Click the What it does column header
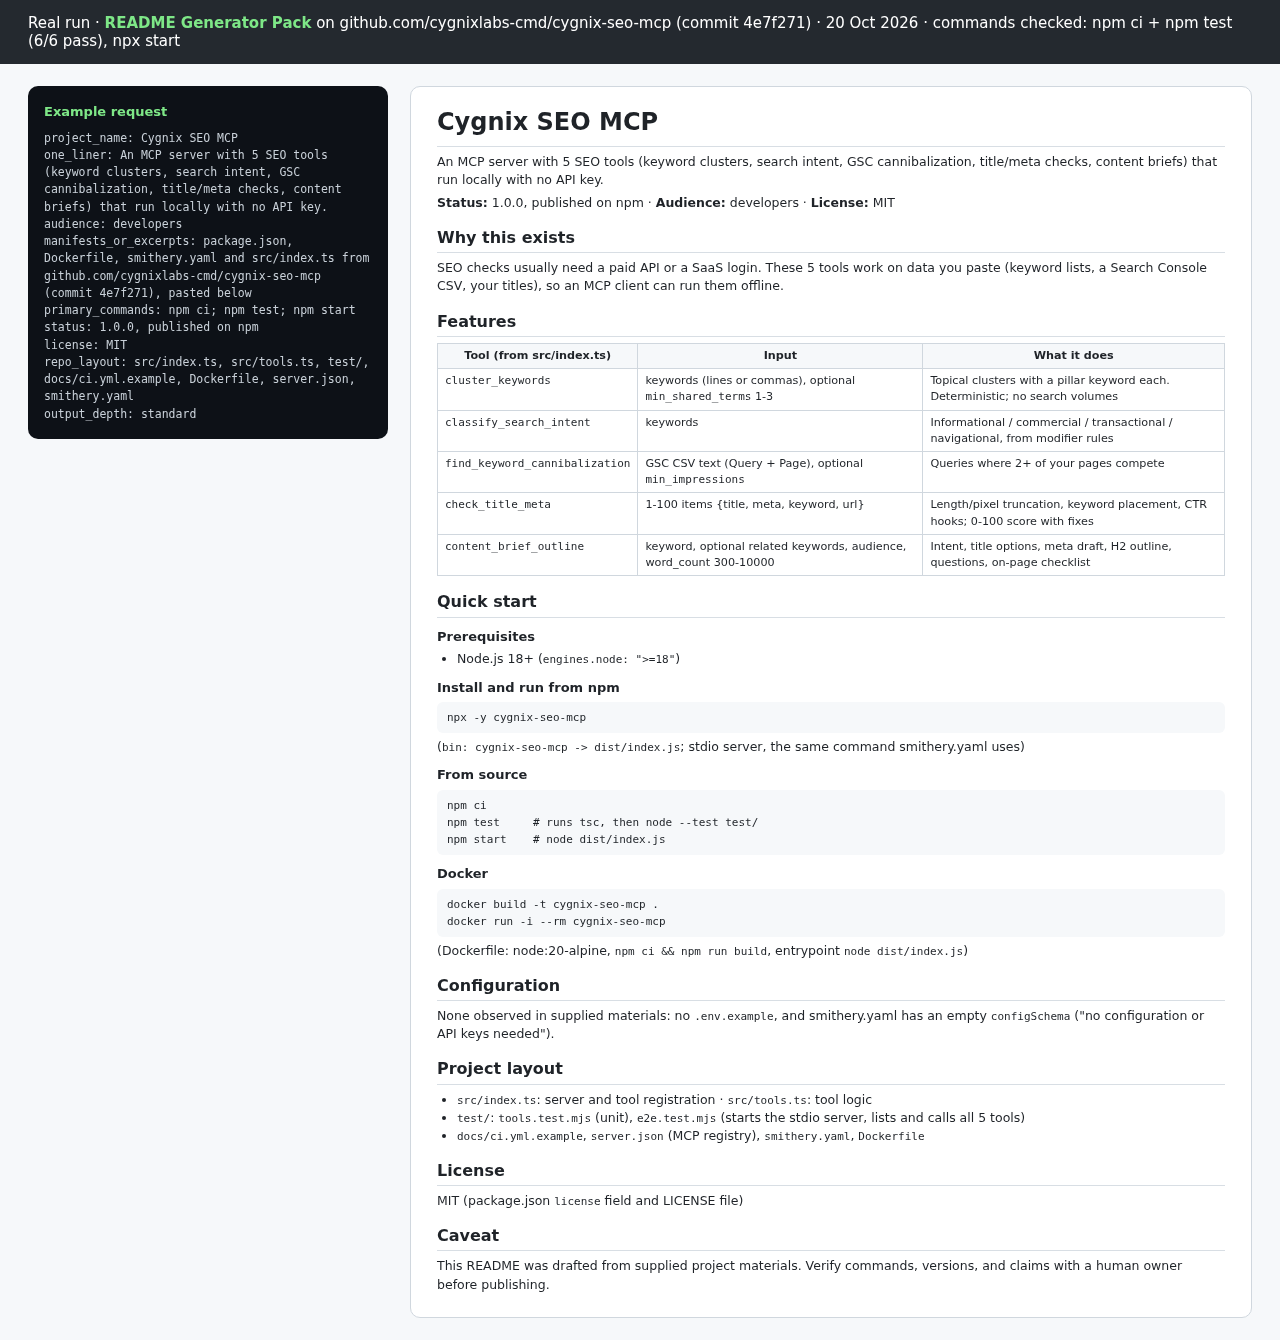The height and width of the screenshot is (1340, 1280). coord(1073,355)
